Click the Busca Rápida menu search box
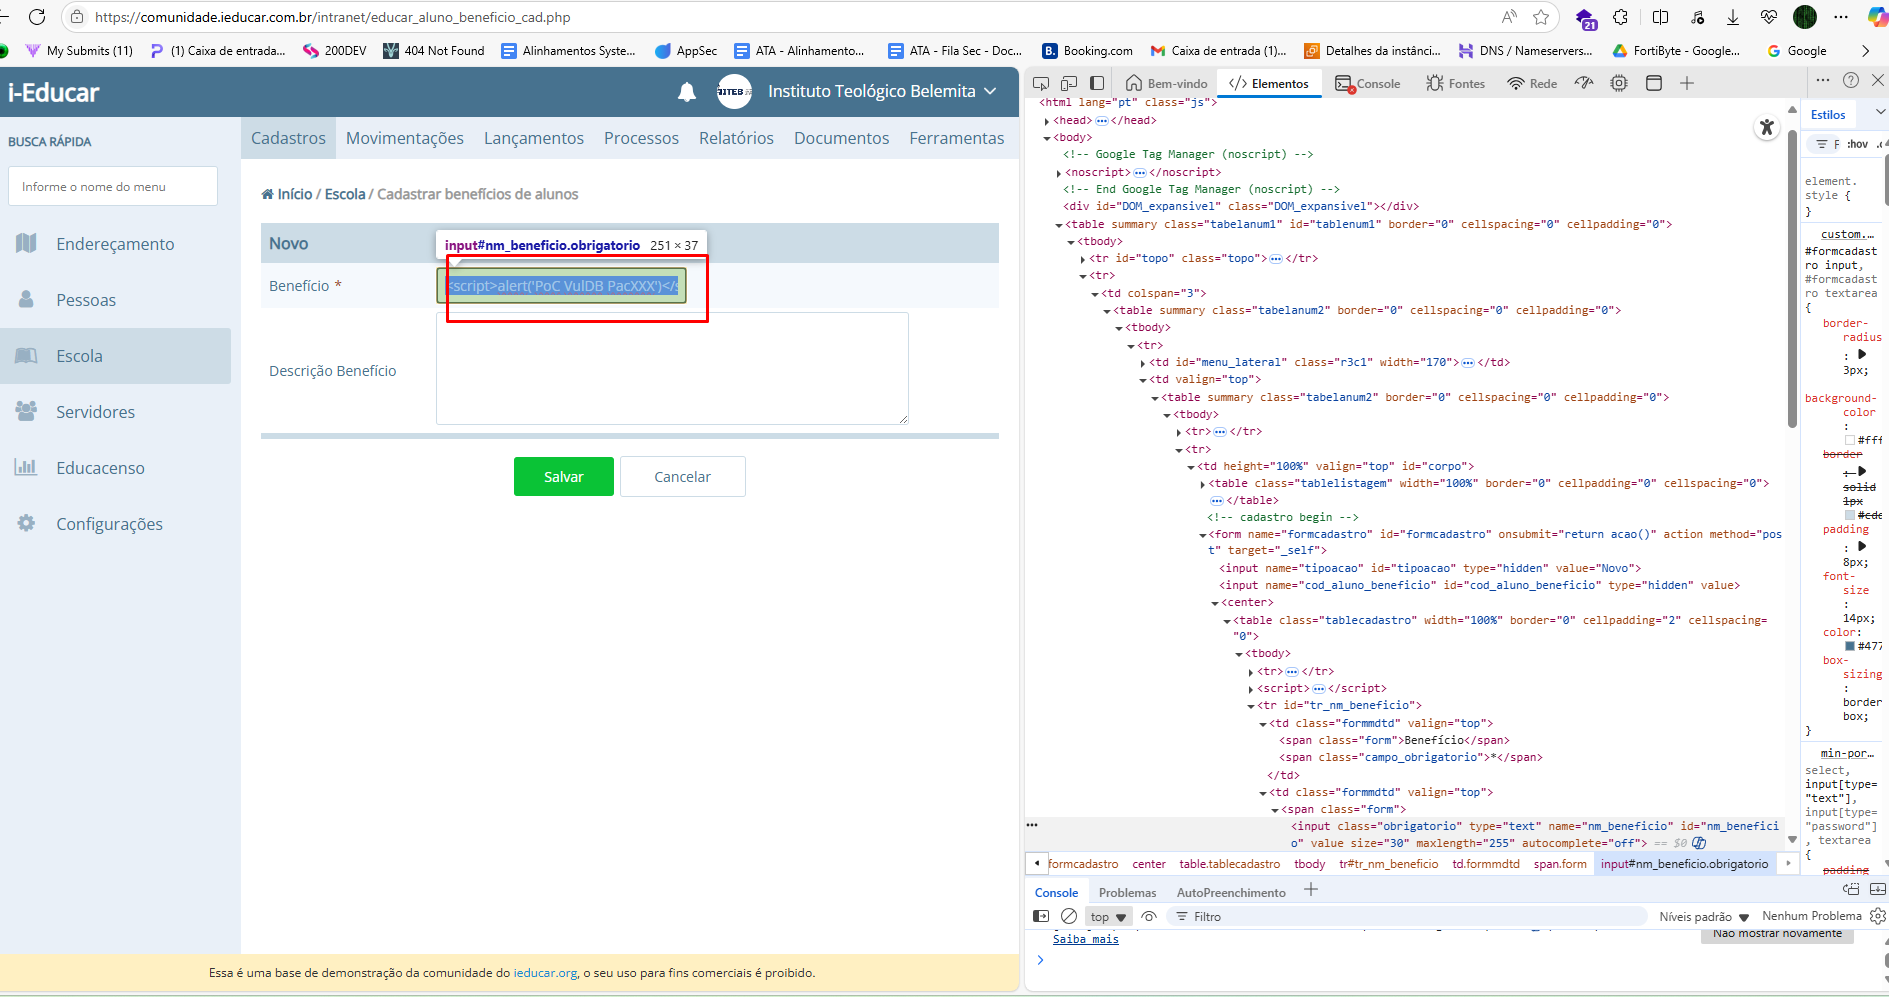1889x997 pixels. tap(113, 186)
